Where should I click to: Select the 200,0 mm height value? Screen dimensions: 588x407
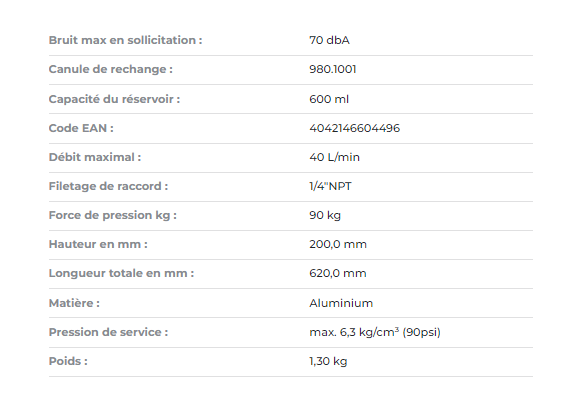tap(338, 244)
